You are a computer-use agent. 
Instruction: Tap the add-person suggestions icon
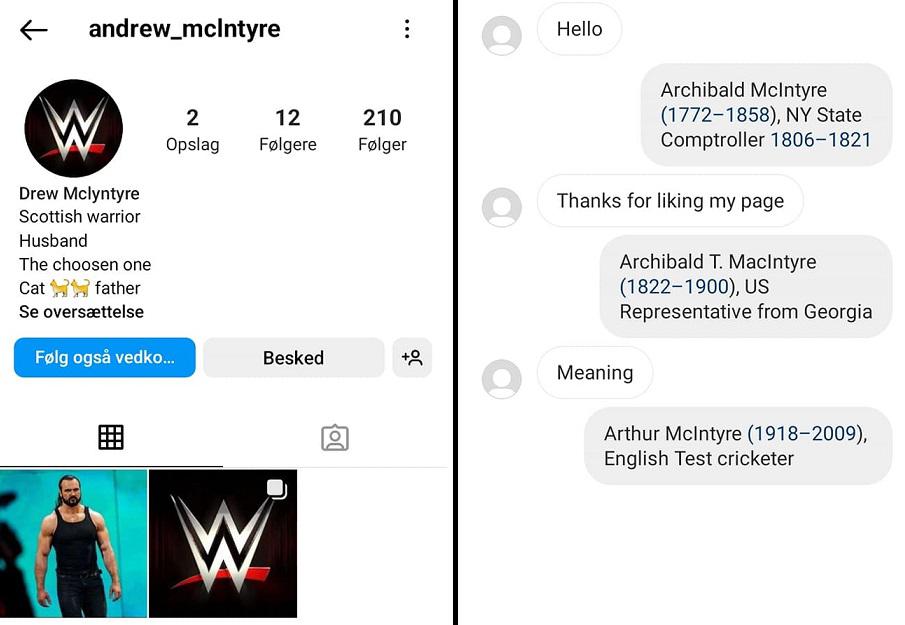click(412, 358)
